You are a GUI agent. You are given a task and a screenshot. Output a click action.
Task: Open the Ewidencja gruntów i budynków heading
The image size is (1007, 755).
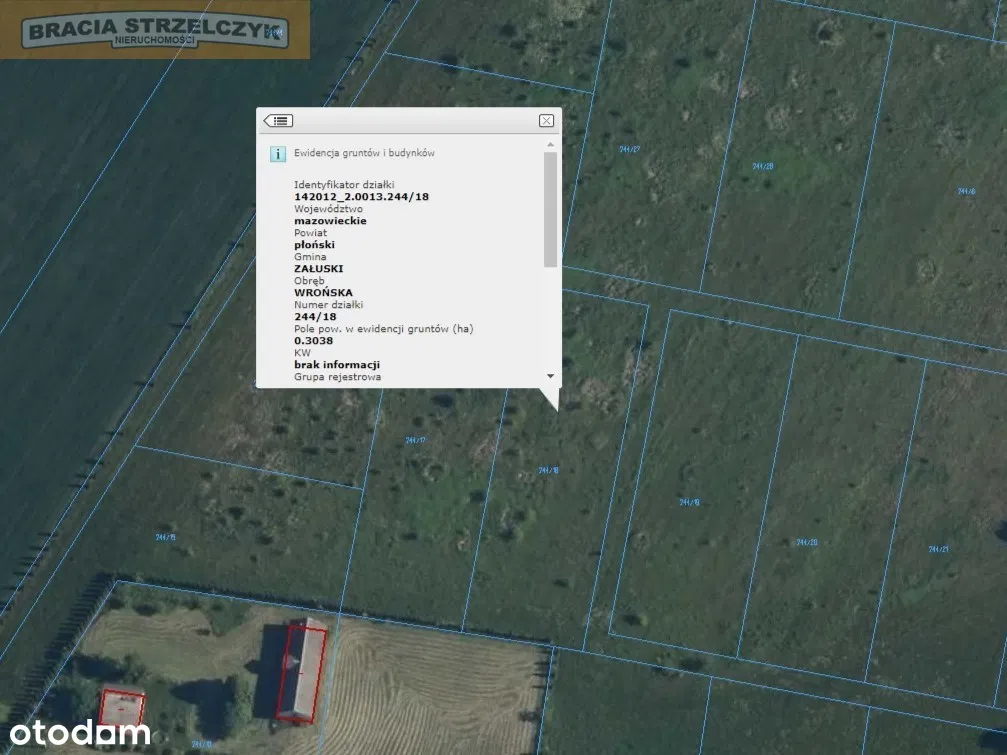(x=364, y=154)
